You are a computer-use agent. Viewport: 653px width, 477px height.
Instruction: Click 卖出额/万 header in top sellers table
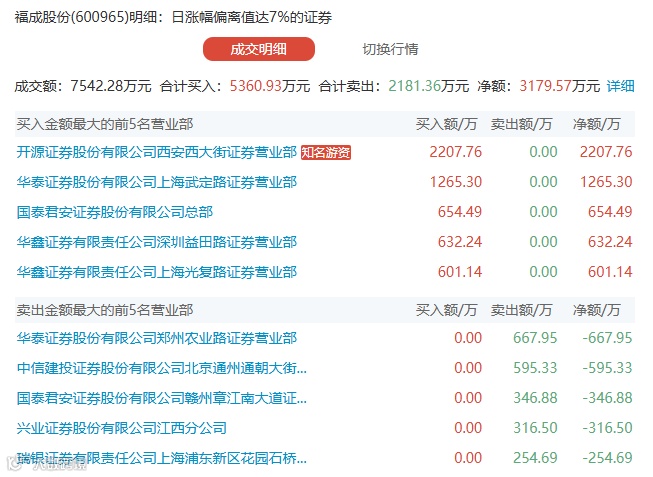tap(521, 310)
